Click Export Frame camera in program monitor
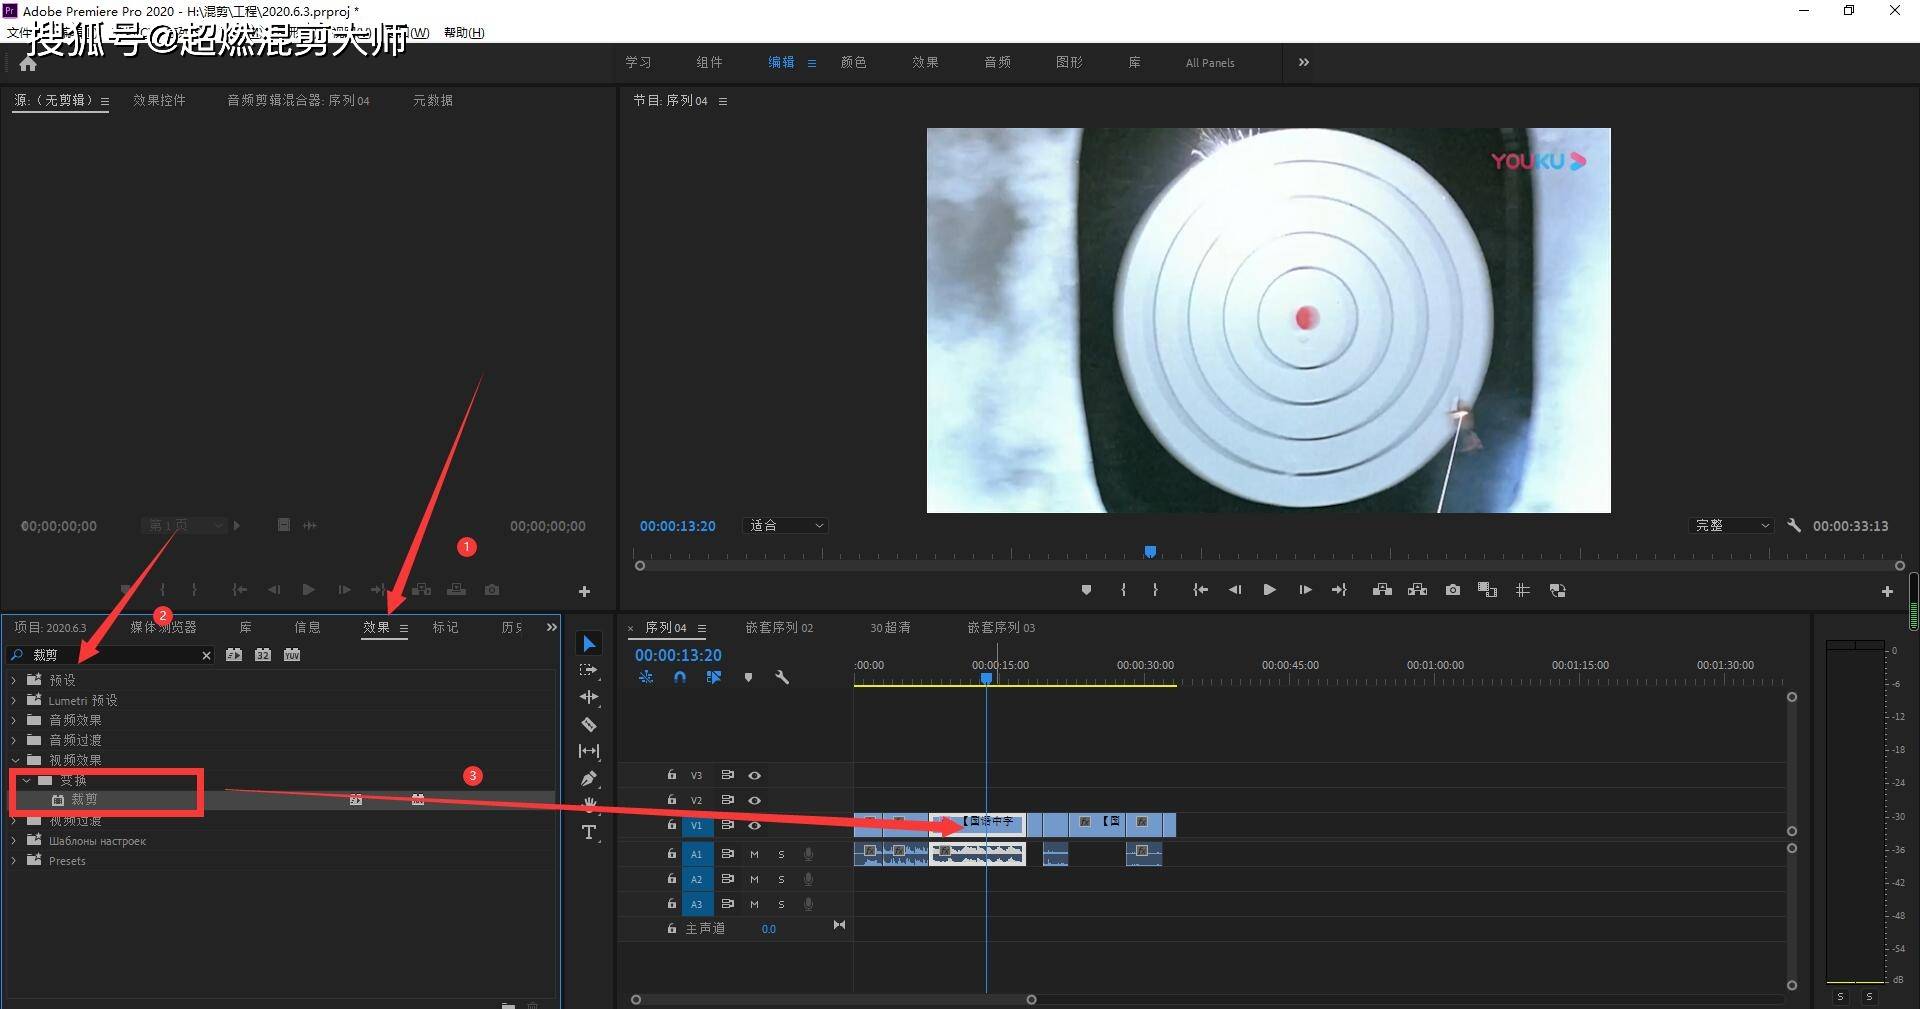Viewport: 1920px width, 1009px height. point(1452,590)
